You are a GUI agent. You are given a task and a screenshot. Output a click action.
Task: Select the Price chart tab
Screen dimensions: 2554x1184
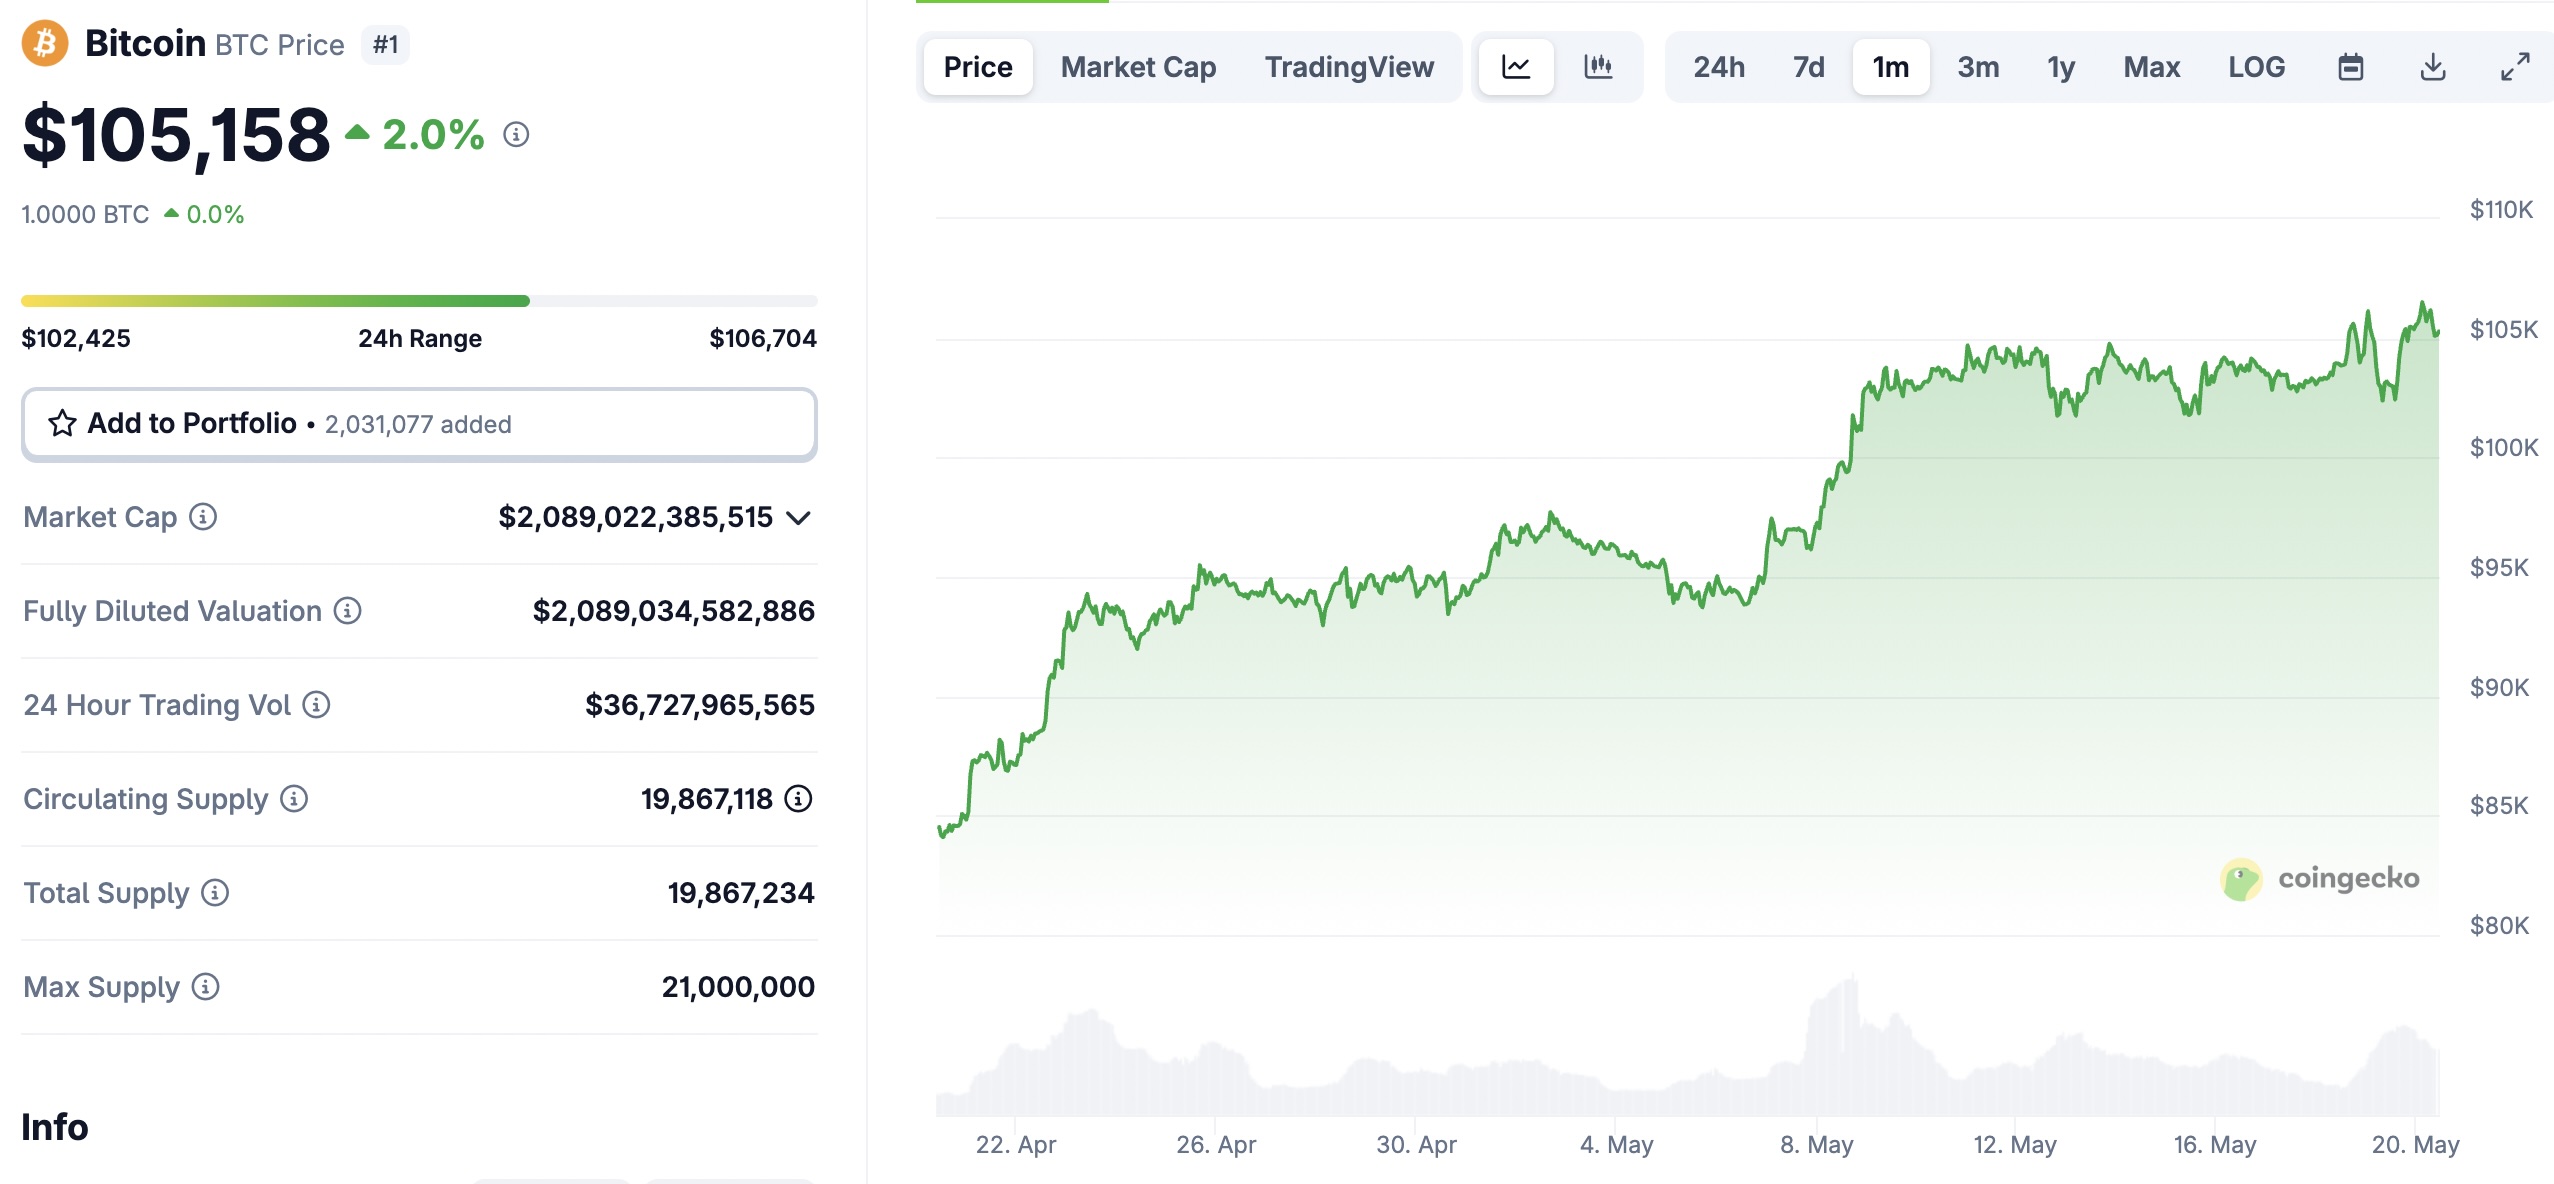pyautogui.click(x=978, y=67)
